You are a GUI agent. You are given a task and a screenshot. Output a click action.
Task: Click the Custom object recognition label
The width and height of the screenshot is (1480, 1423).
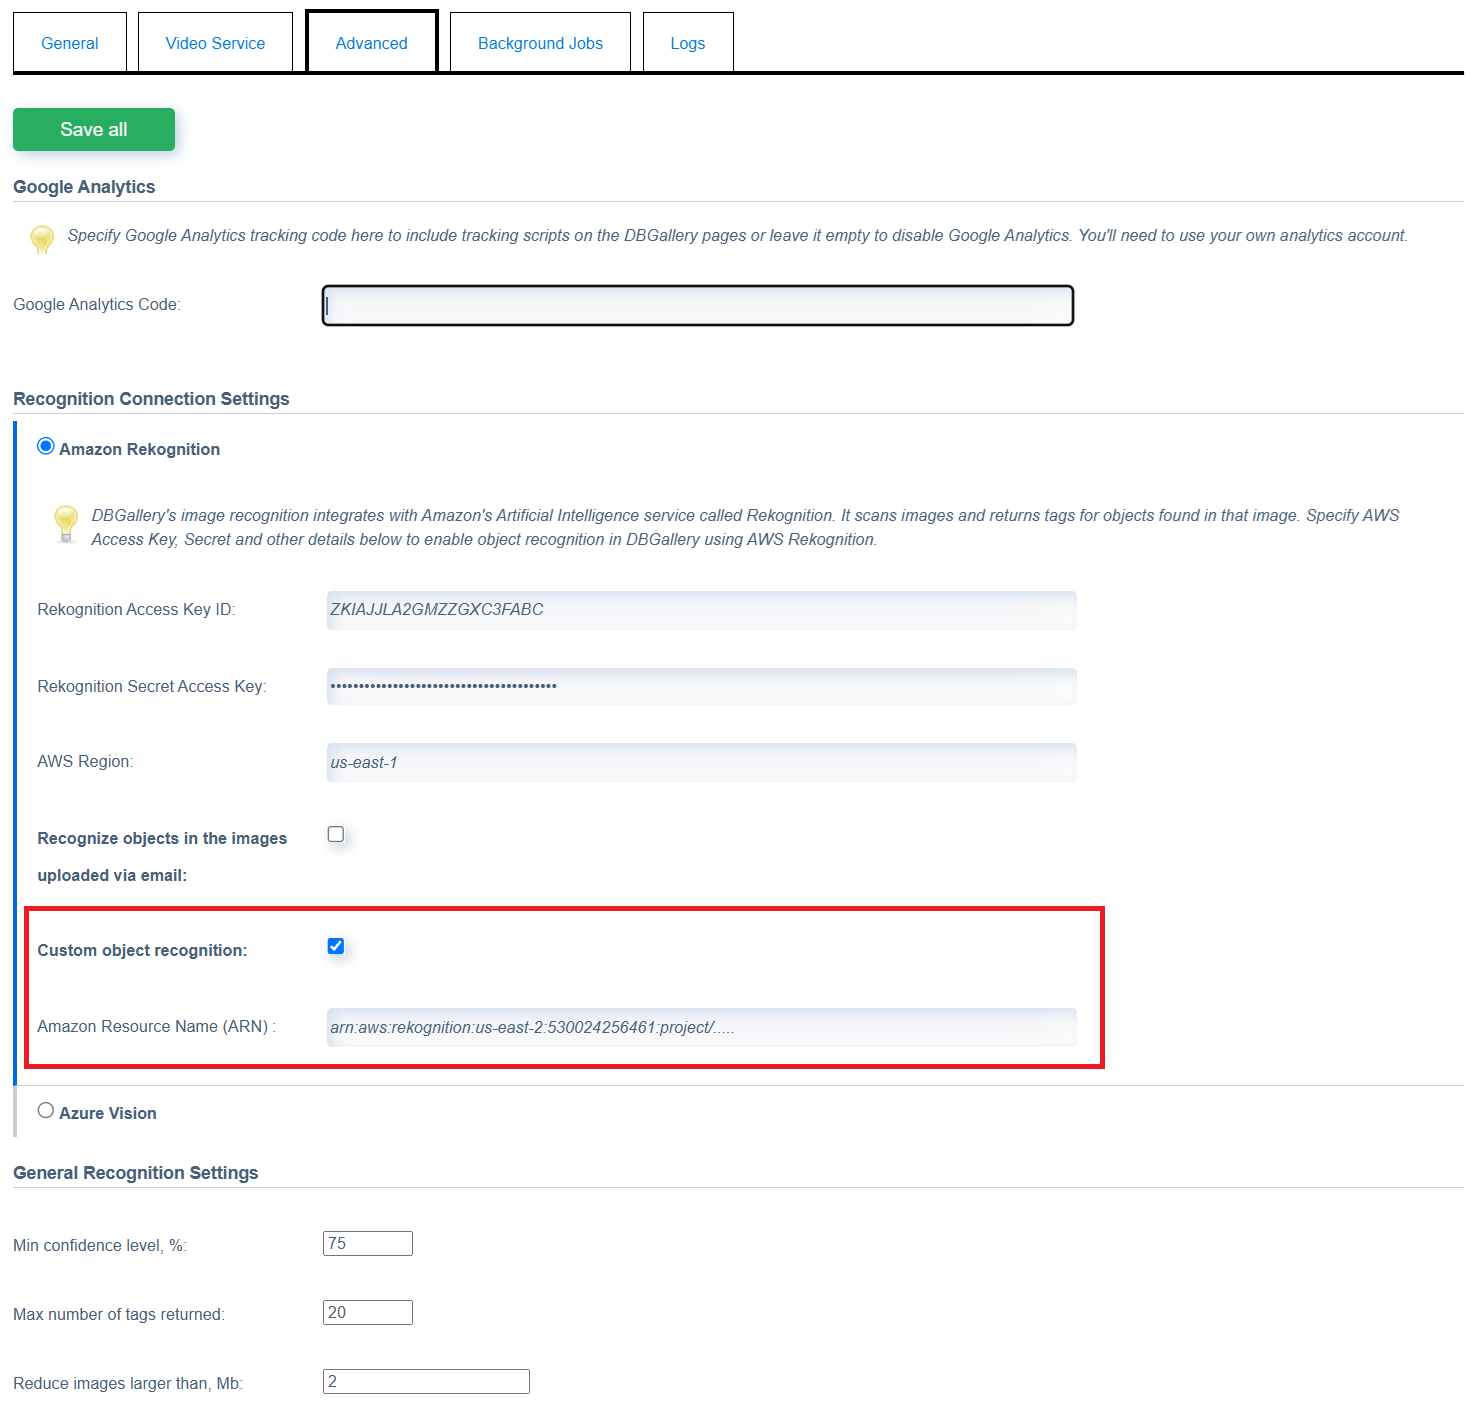click(x=142, y=951)
